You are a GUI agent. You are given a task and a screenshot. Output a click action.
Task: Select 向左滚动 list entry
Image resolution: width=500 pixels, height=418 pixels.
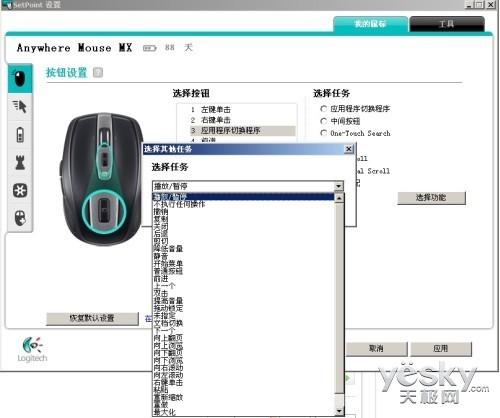[x=243, y=375]
